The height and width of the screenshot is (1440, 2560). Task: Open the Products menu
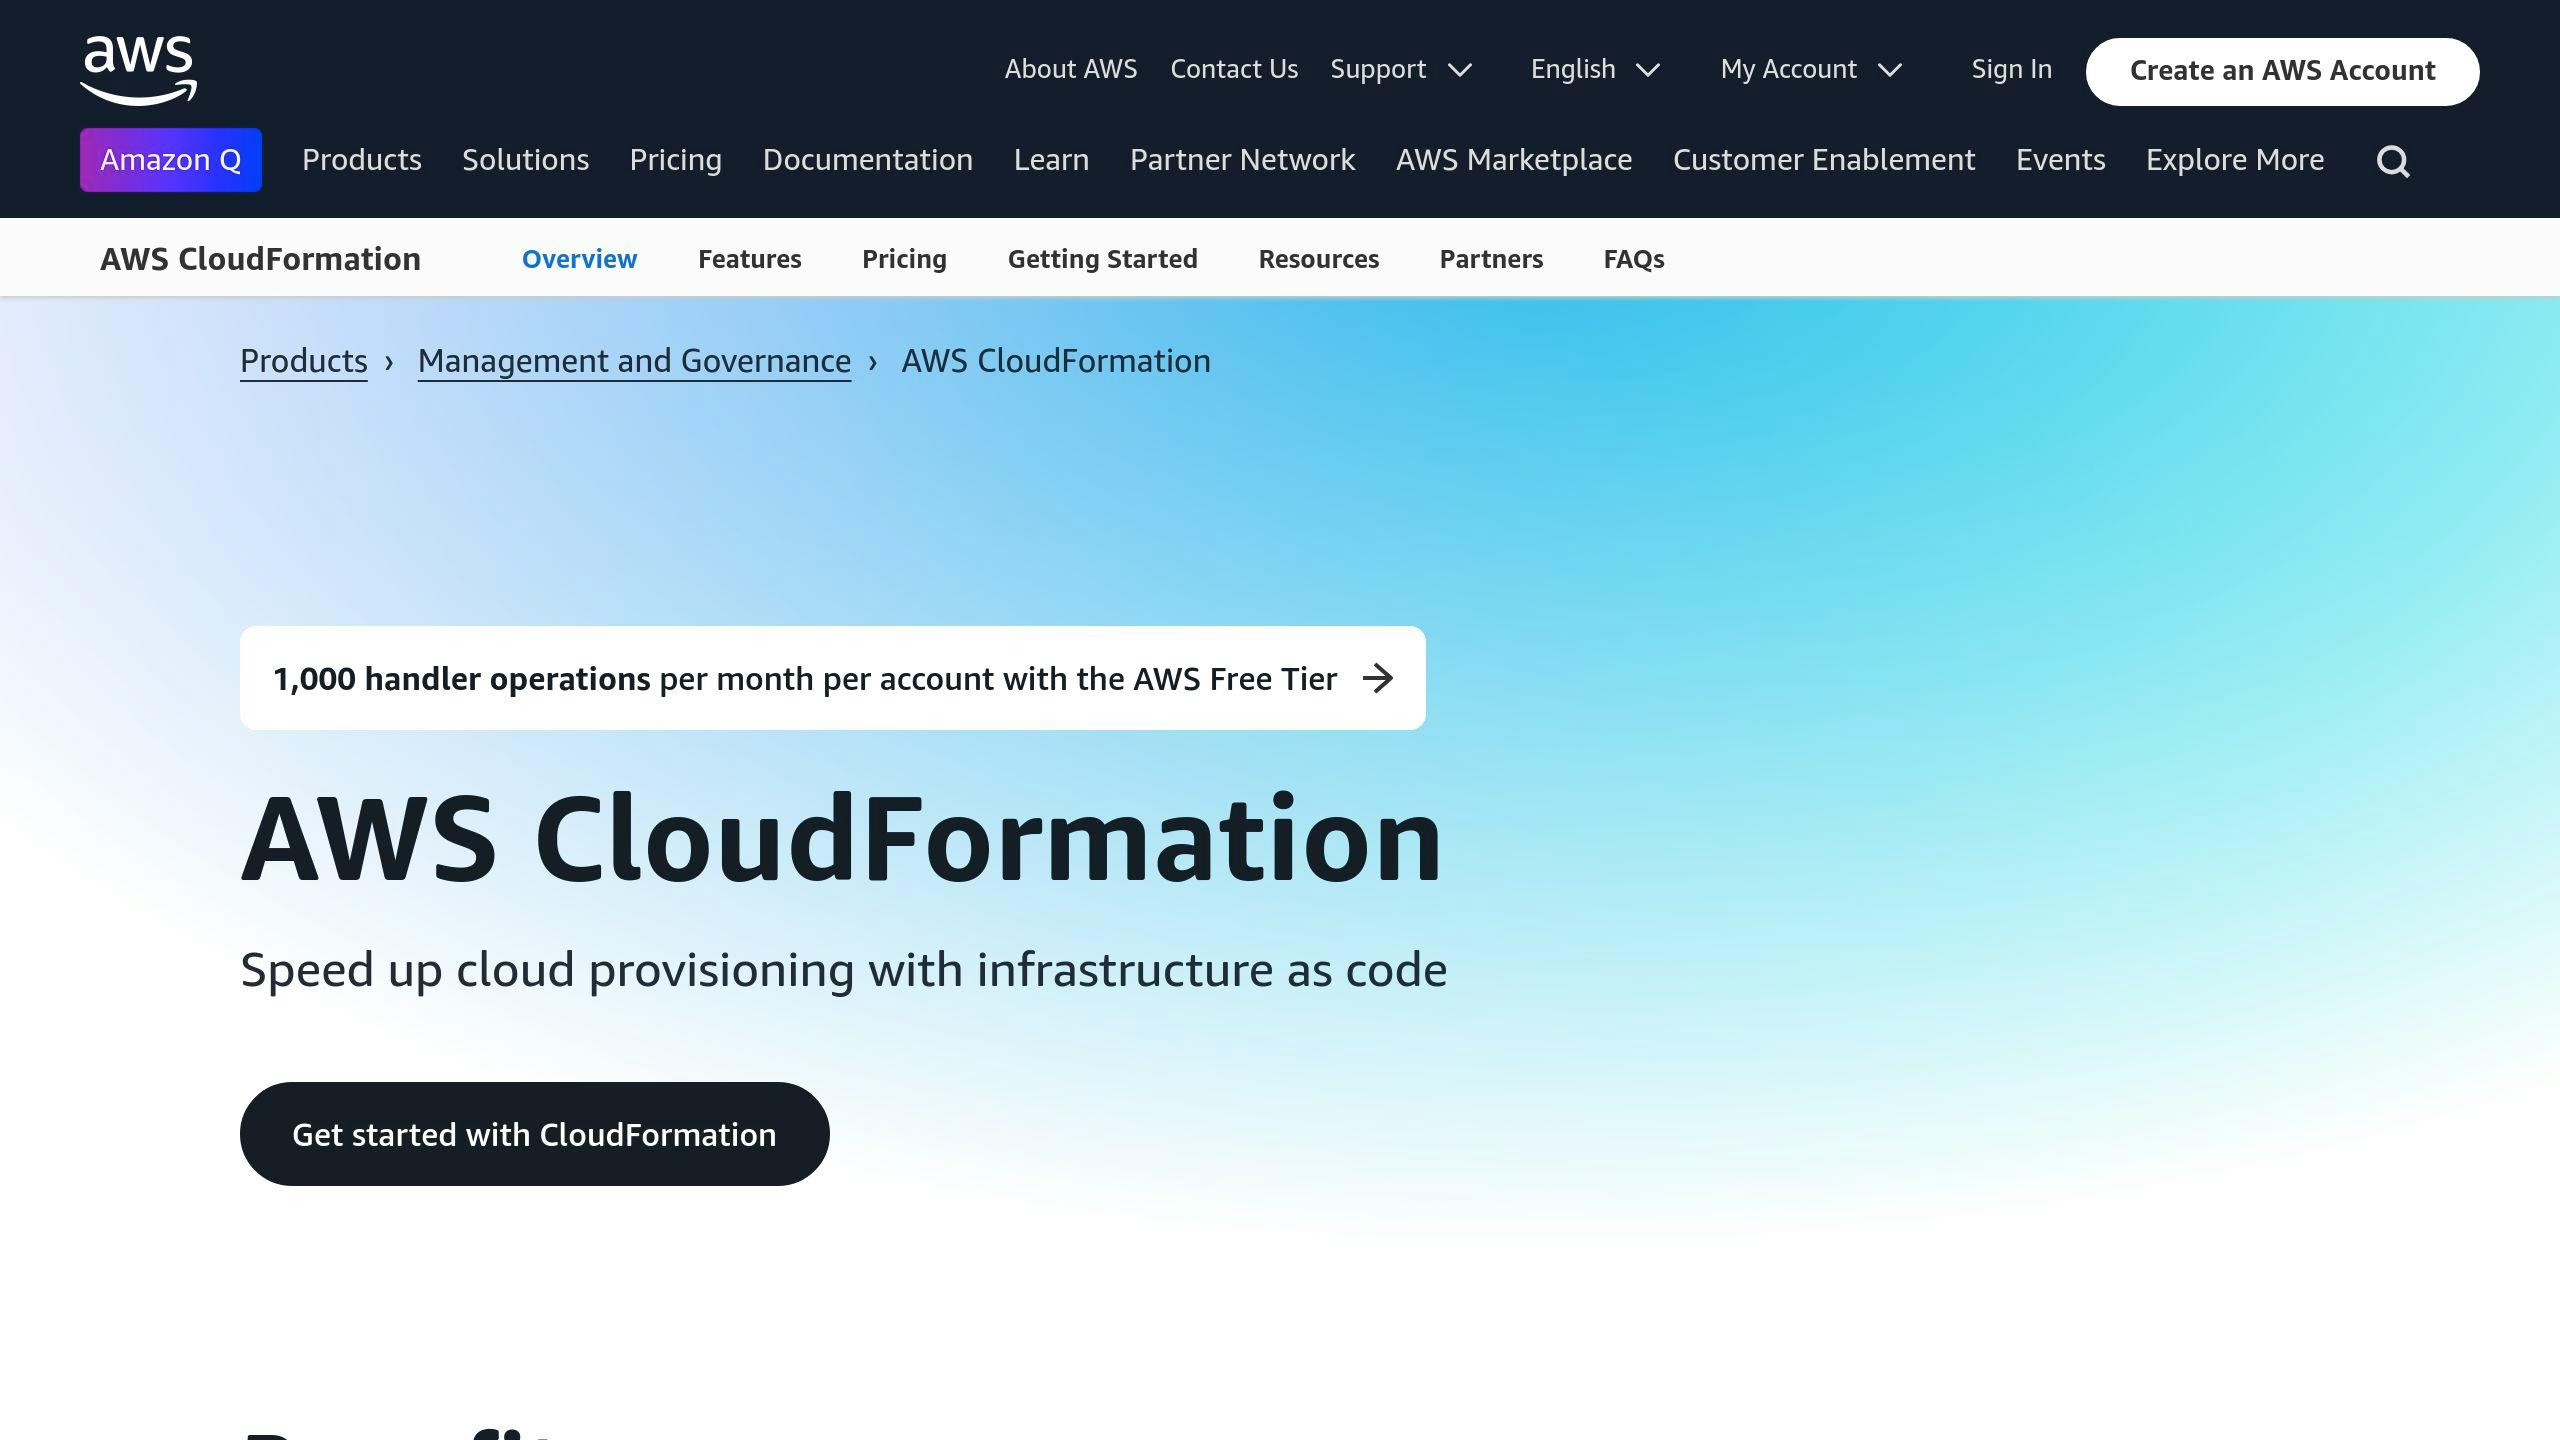coord(362,160)
